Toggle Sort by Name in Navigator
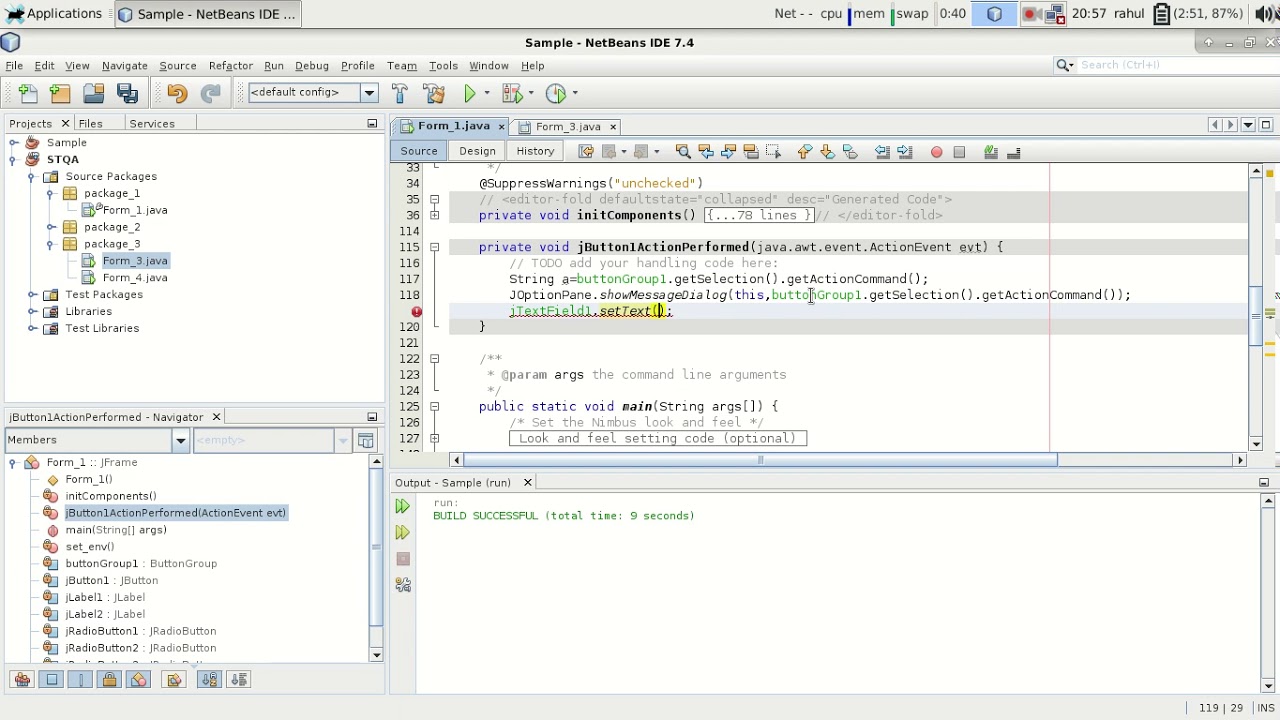This screenshot has height=720, width=1280. 209,680
